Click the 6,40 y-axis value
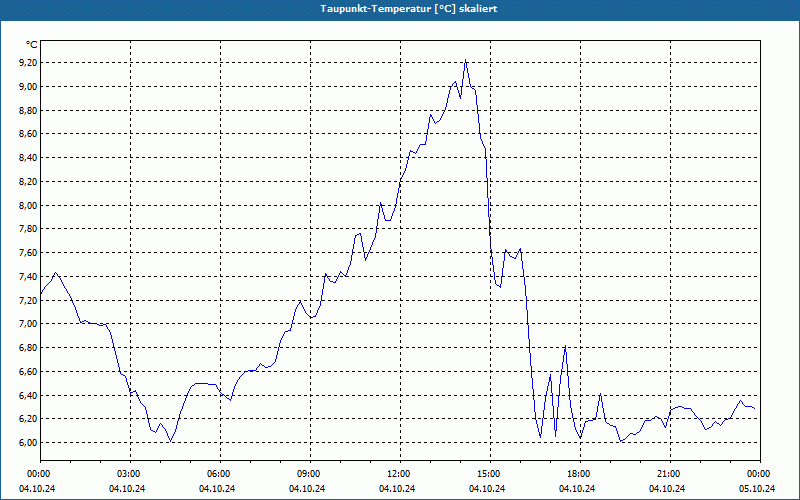Viewport: 800px width, 500px height. click(x=28, y=395)
